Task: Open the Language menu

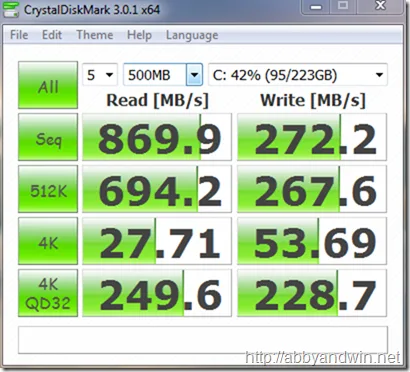Action: (x=192, y=35)
